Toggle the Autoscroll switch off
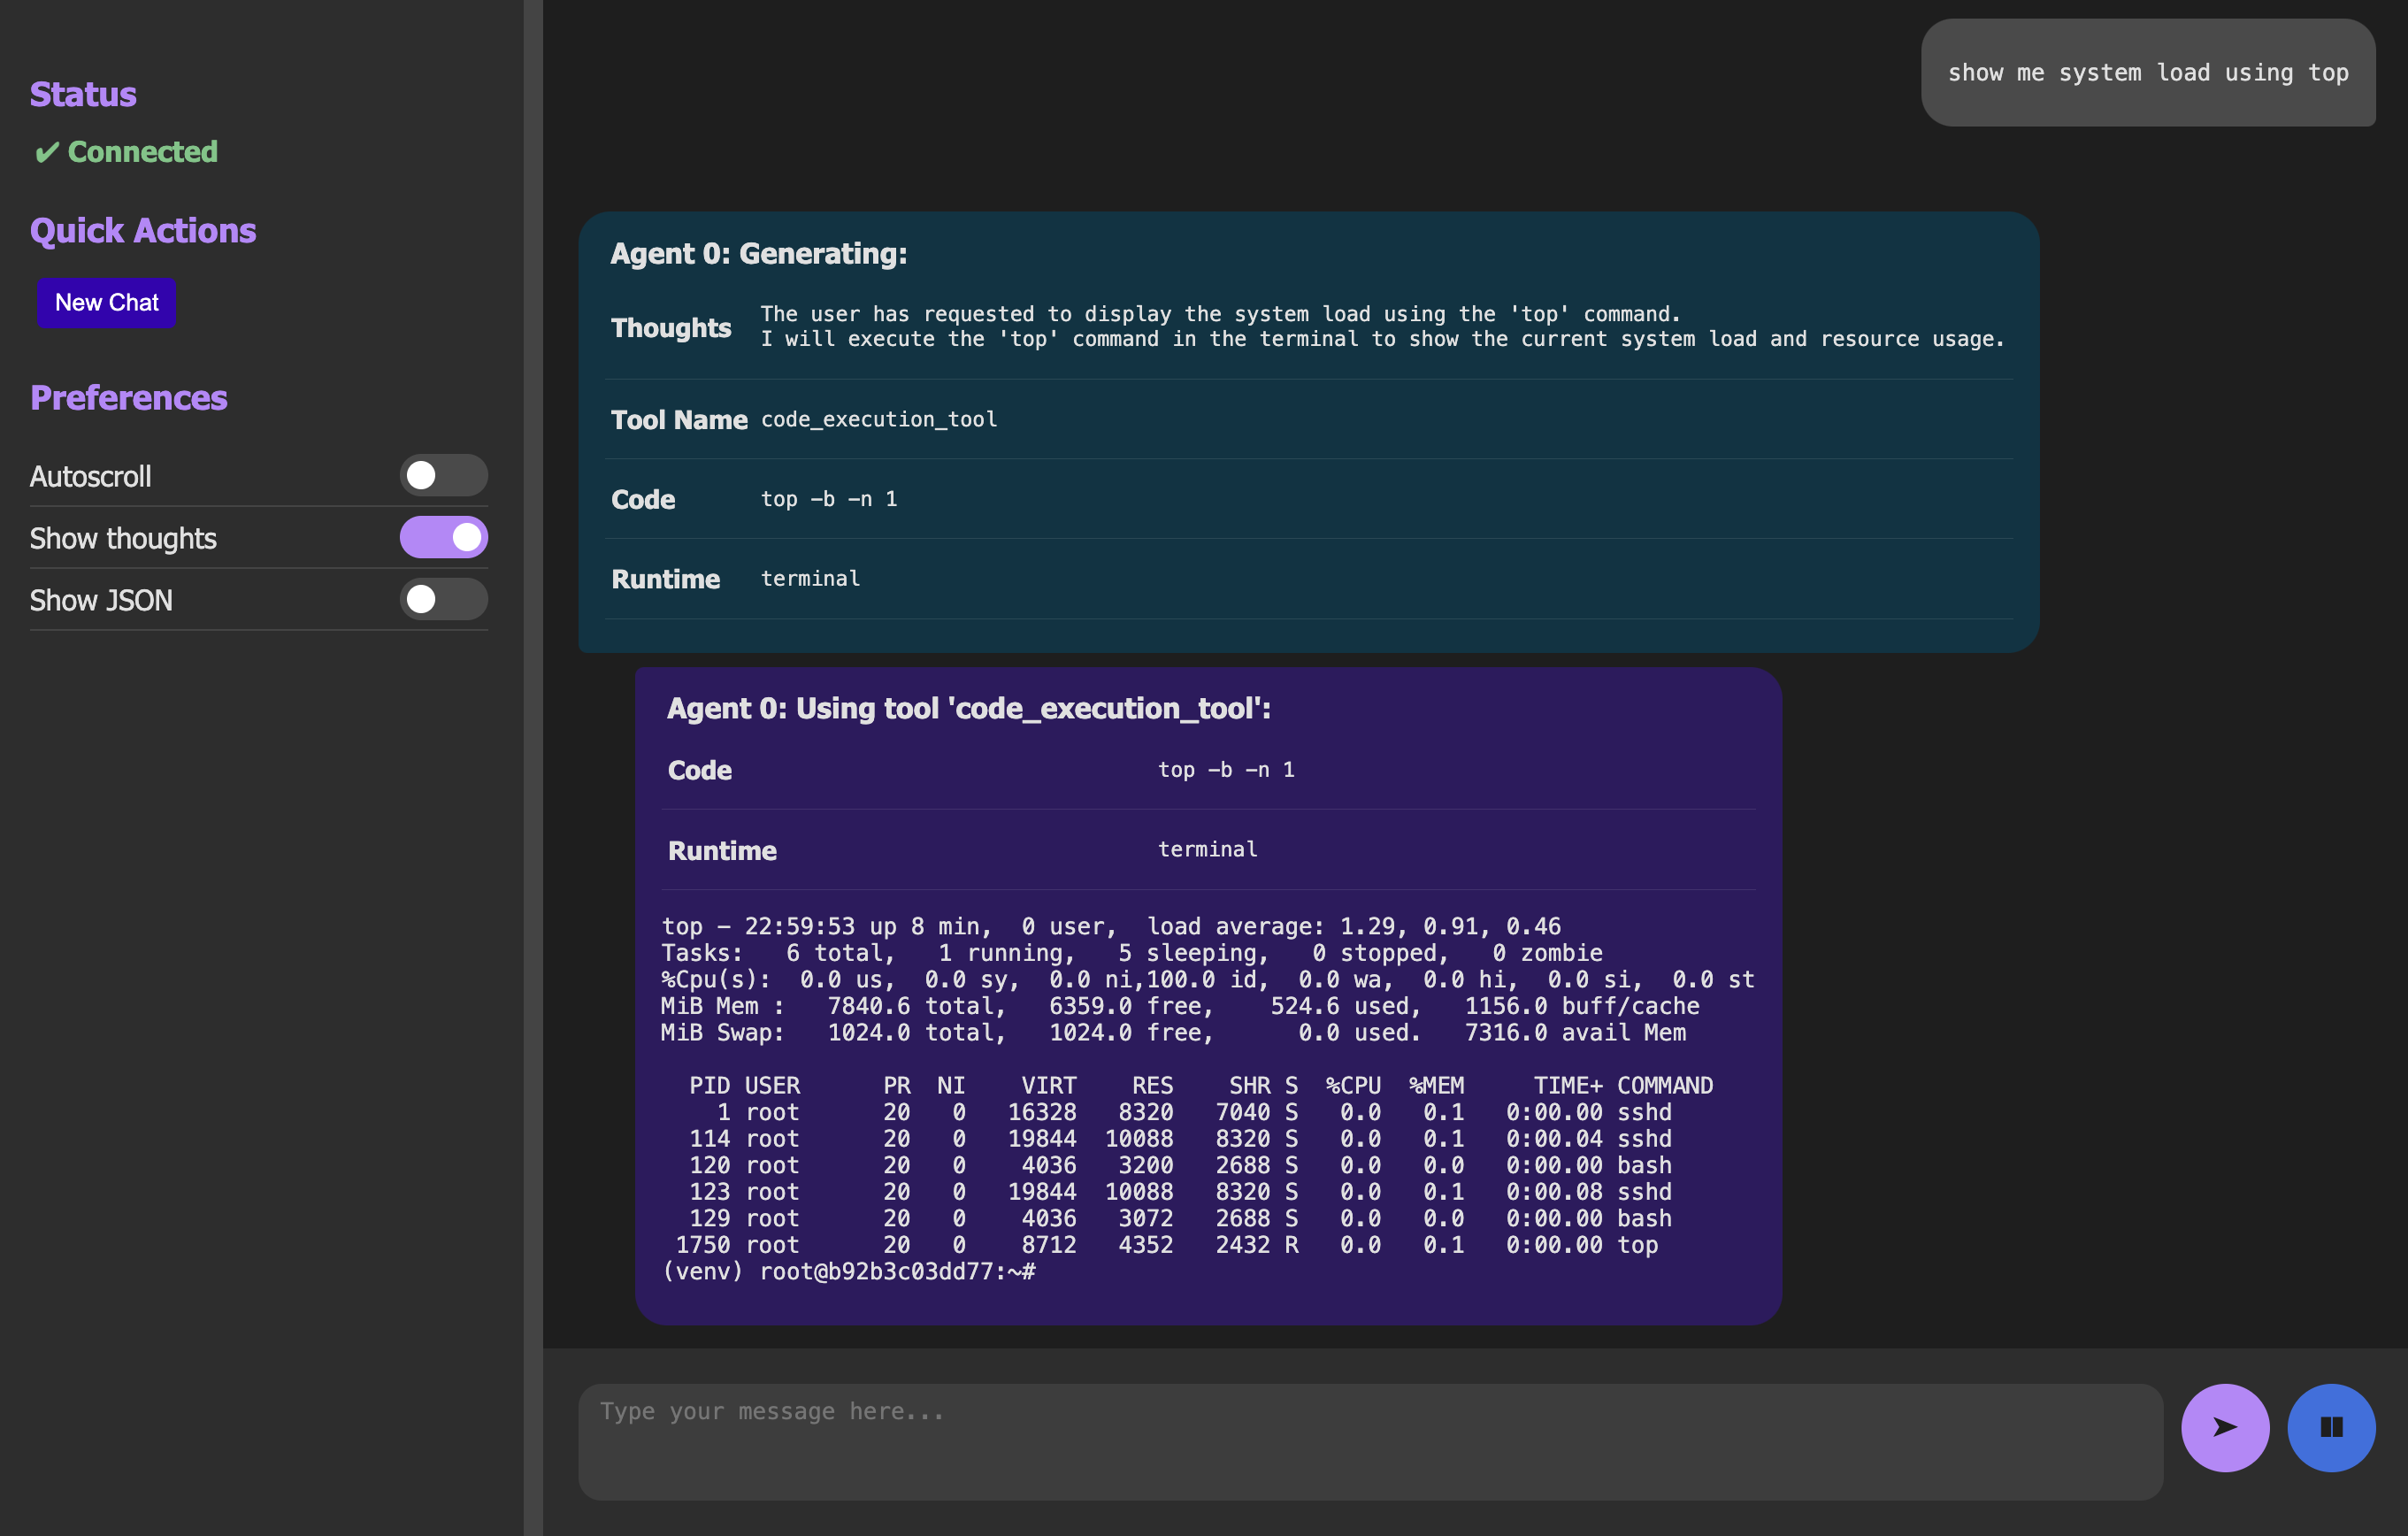 click(x=442, y=474)
